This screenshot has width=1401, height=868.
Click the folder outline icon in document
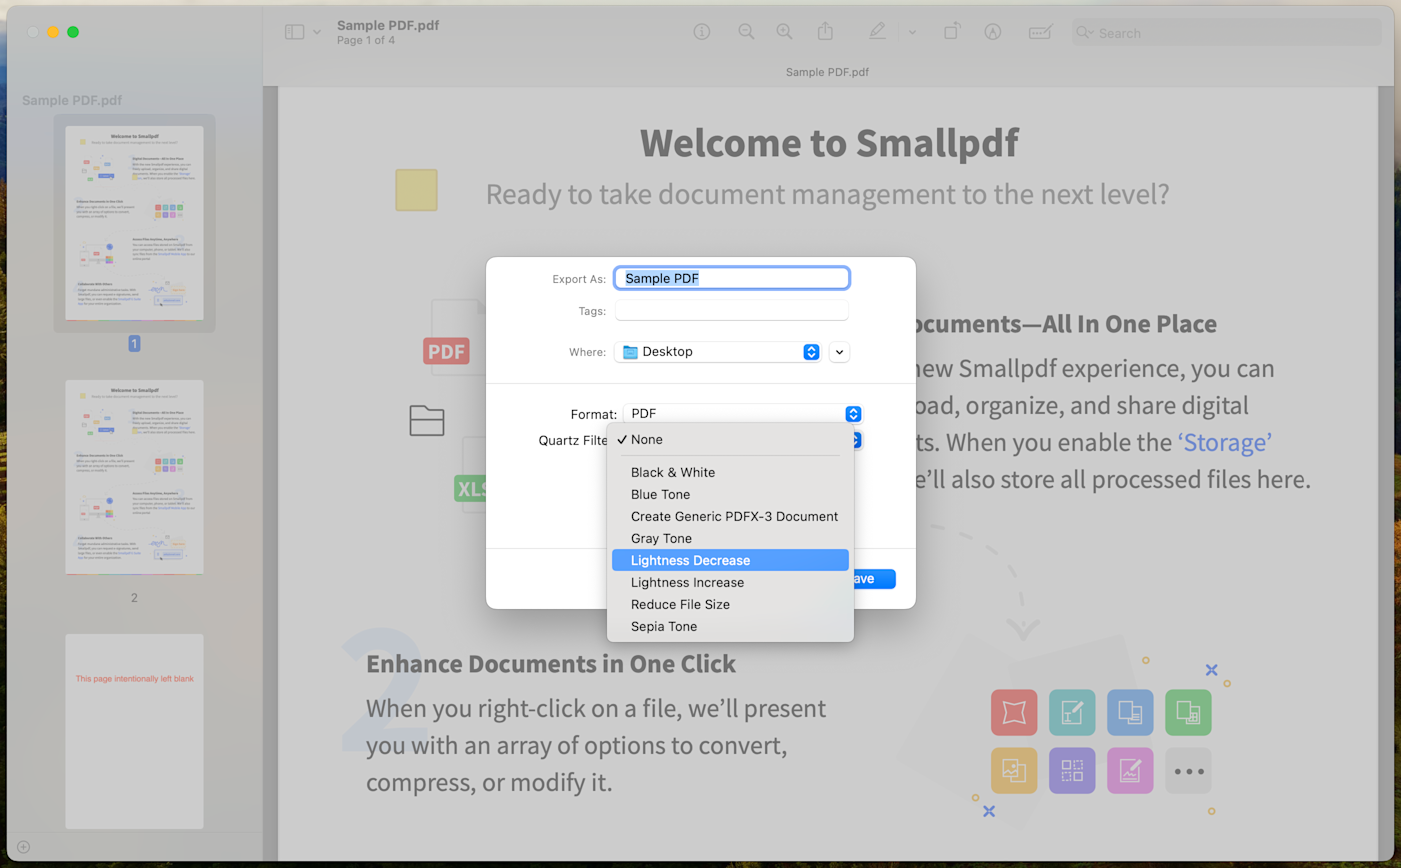[x=427, y=421]
